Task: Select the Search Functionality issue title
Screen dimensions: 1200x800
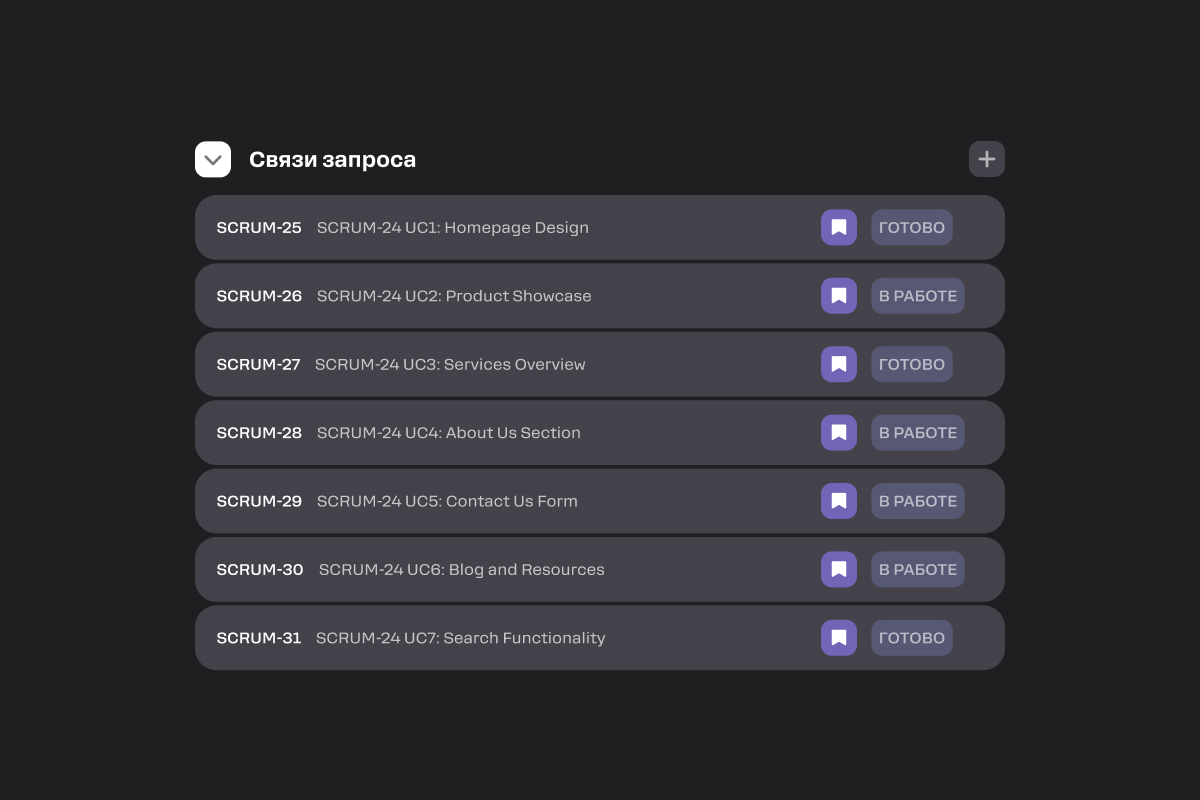Action: click(x=460, y=638)
